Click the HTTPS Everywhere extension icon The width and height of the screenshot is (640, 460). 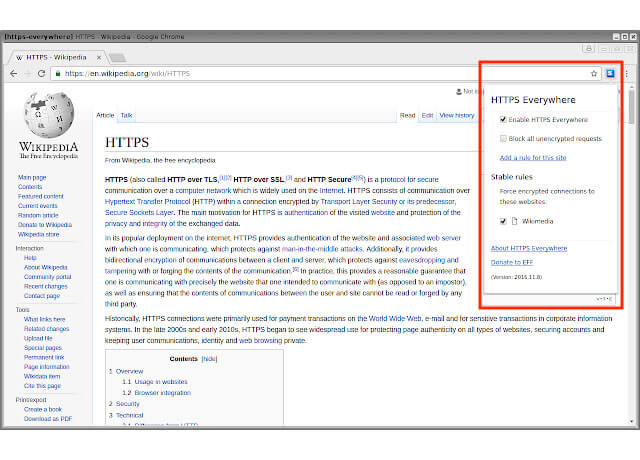pyautogui.click(x=611, y=73)
